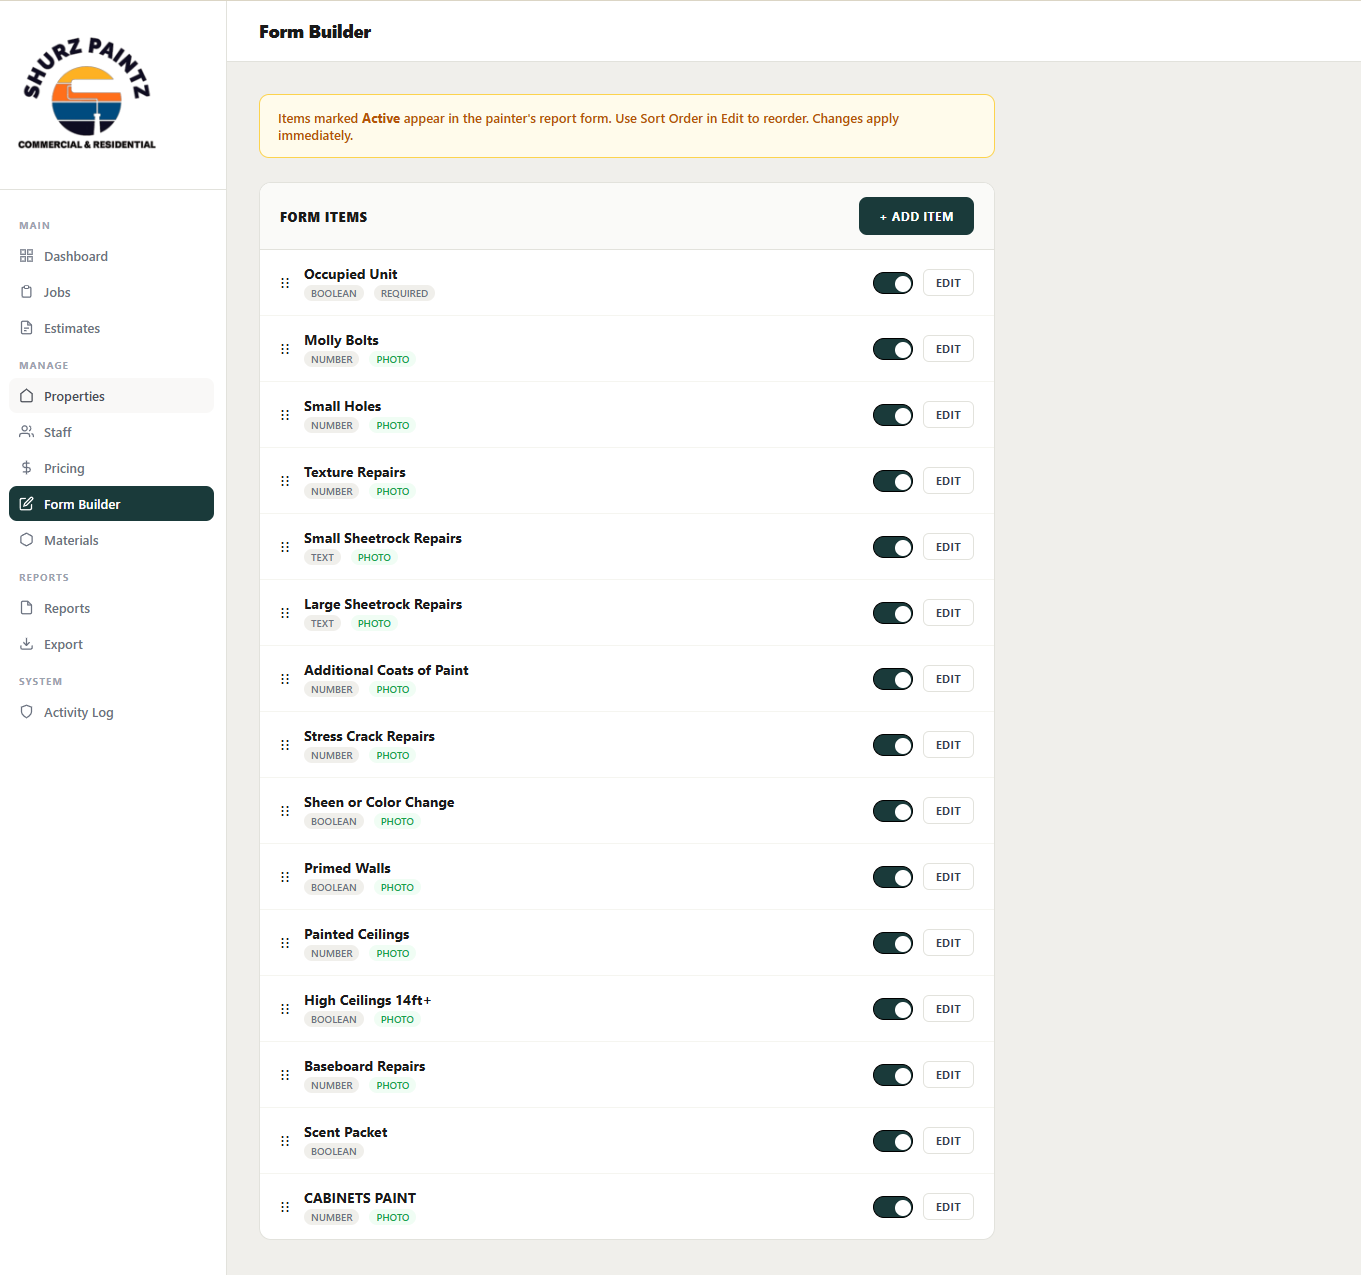The image size is (1361, 1275).
Task: Click the Export download icon
Action: pyautogui.click(x=27, y=644)
